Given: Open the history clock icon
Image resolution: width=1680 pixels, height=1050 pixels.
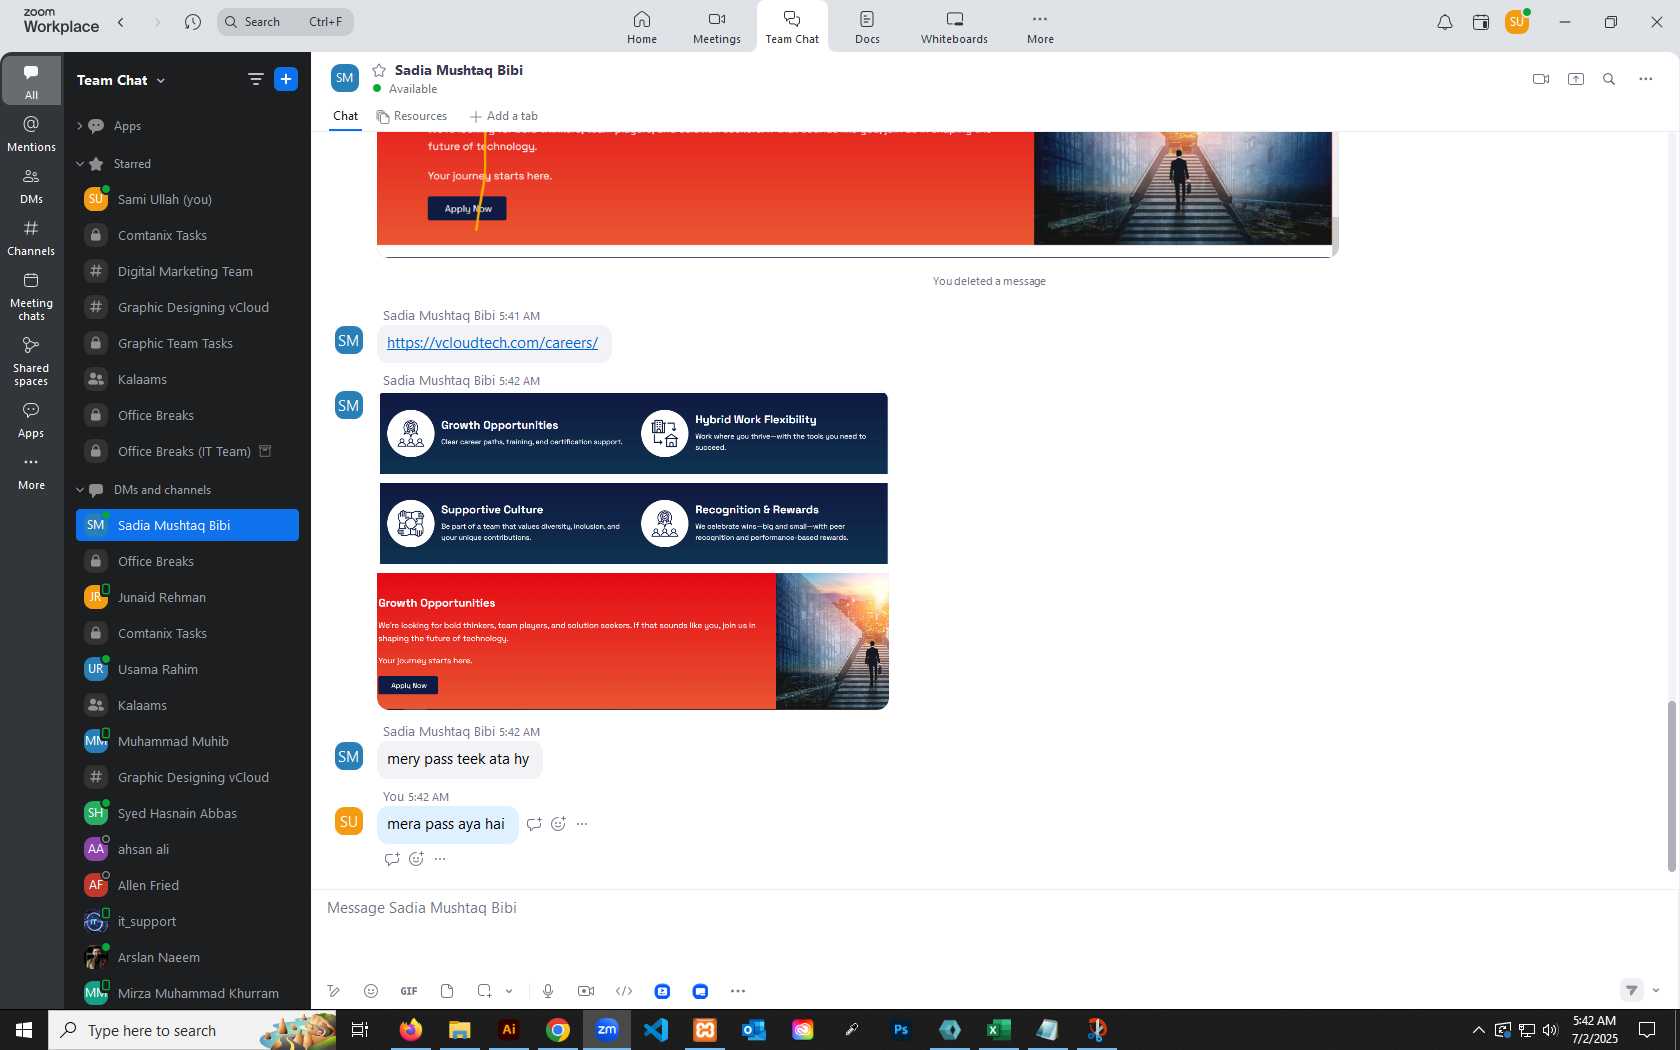Looking at the screenshot, I should (x=193, y=22).
